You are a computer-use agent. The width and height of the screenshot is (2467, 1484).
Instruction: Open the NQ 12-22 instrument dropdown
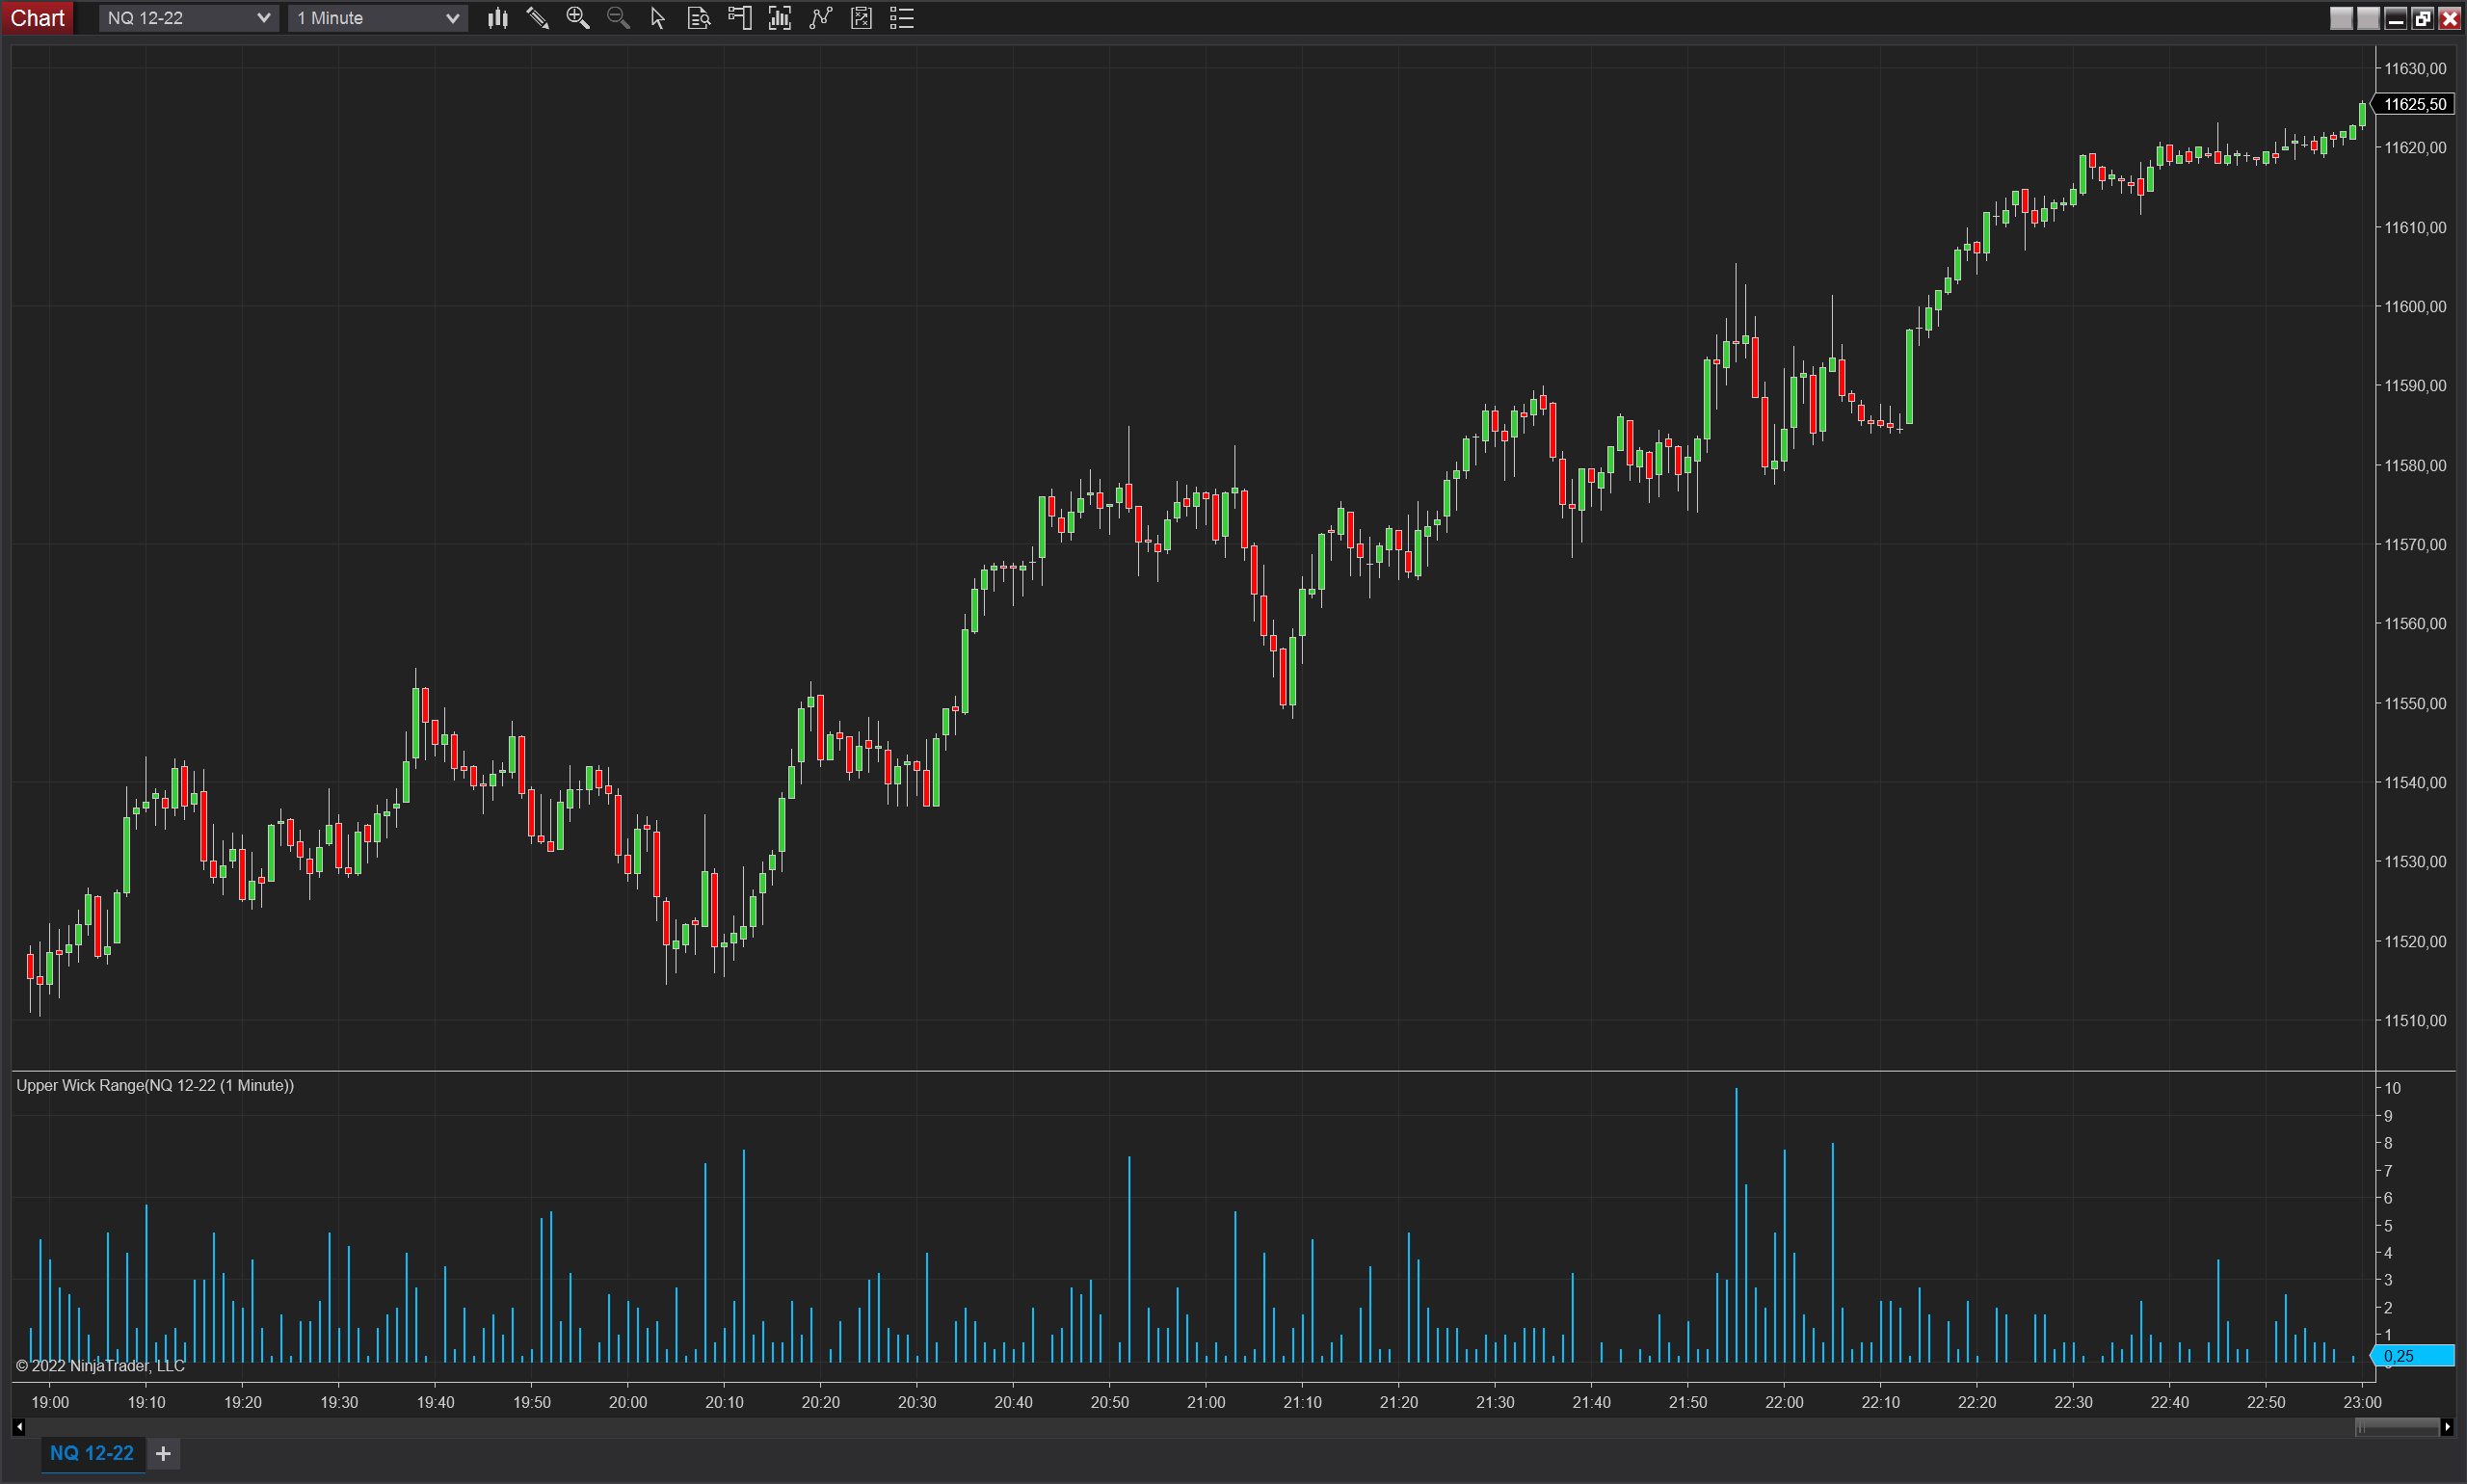(188, 18)
